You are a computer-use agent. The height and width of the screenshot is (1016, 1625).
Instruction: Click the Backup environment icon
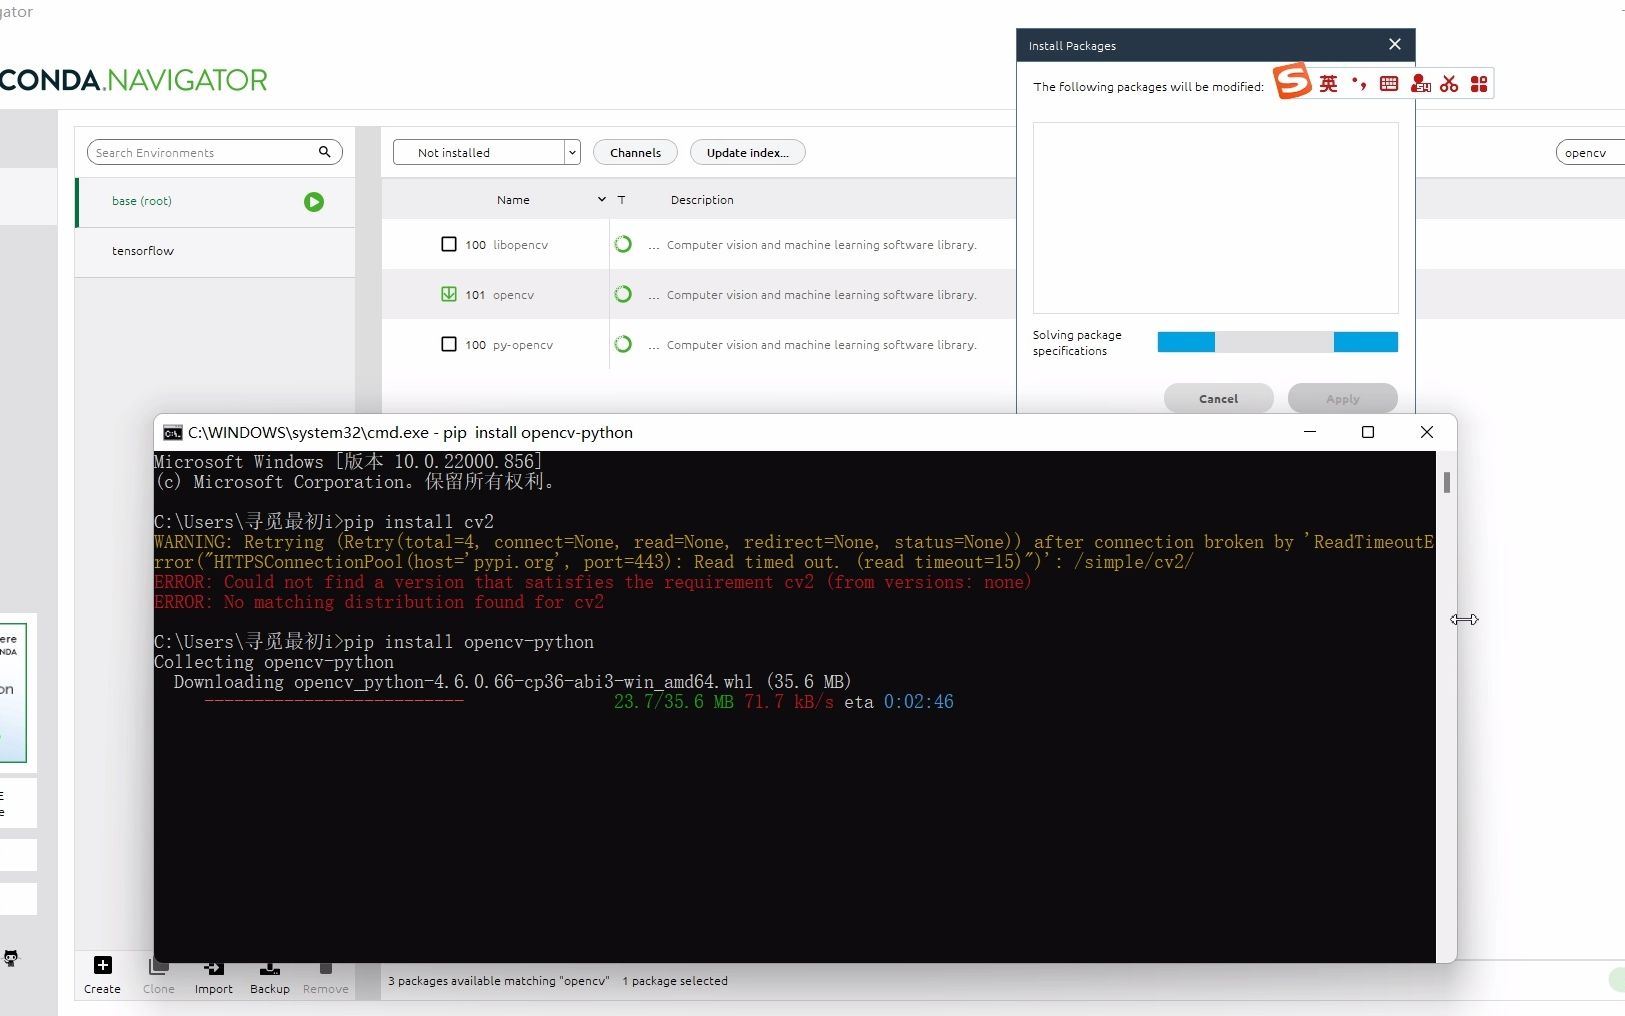pos(268,968)
